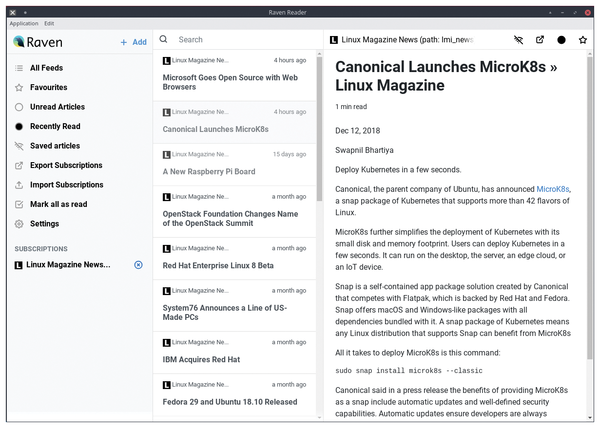Click the Add feed button
The height and width of the screenshot is (428, 600).
tap(134, 42)
